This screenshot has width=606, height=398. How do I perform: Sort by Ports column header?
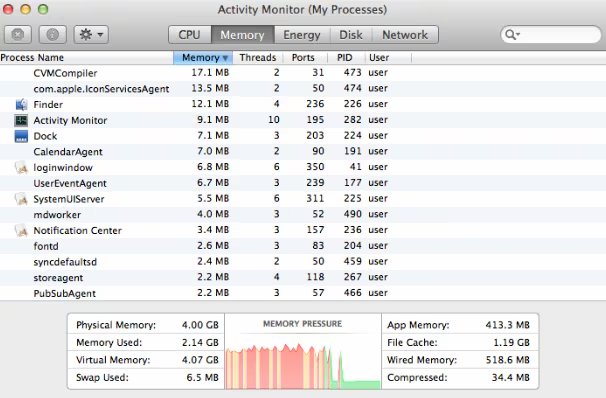305,58
